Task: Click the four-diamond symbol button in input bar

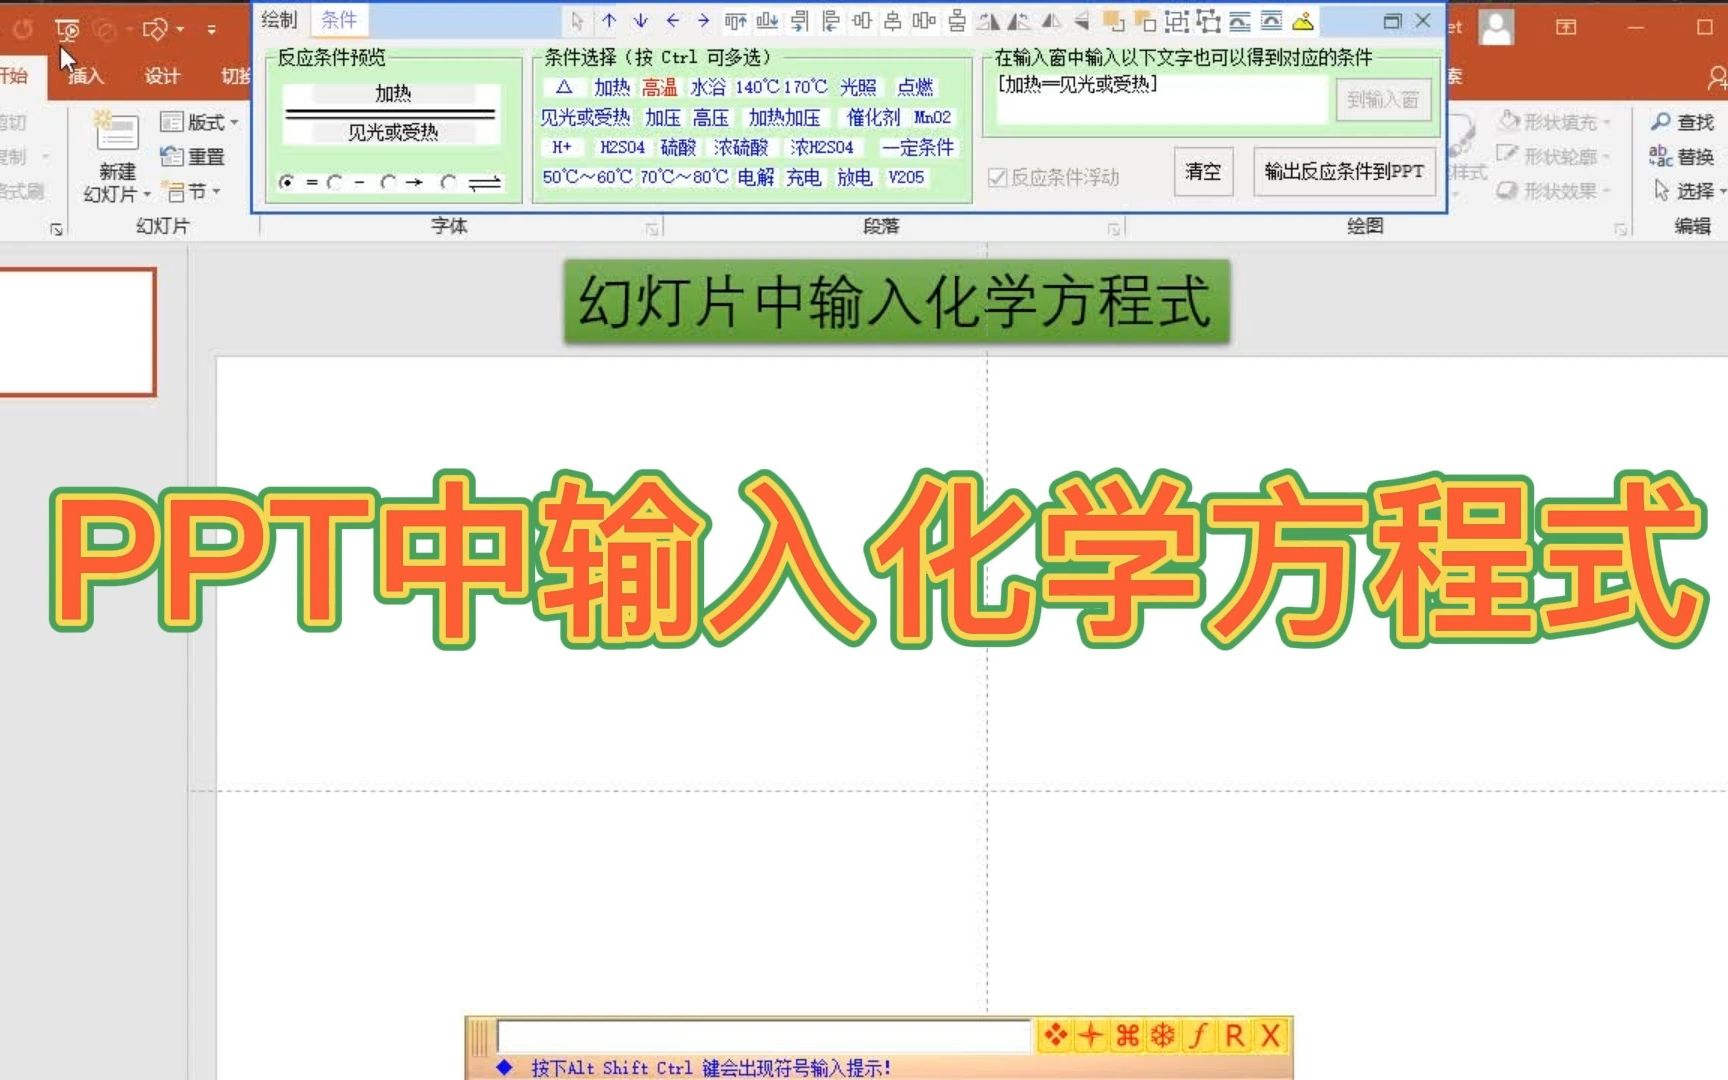Action: 1055,1035
